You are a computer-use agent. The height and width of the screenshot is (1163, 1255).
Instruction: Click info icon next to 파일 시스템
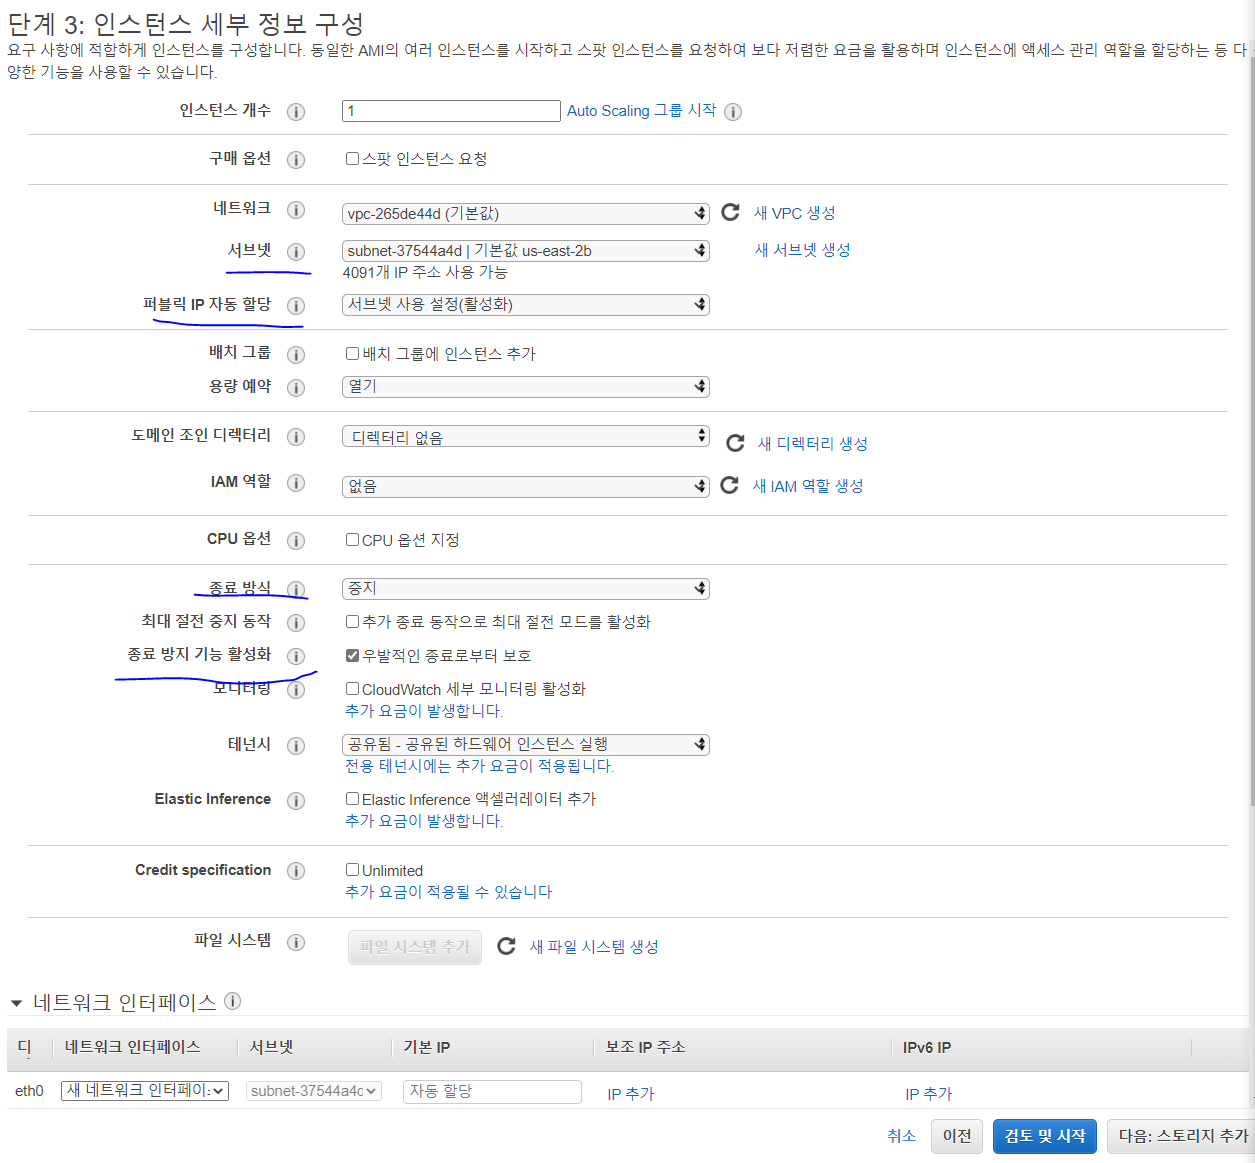(x=296, y=942)
